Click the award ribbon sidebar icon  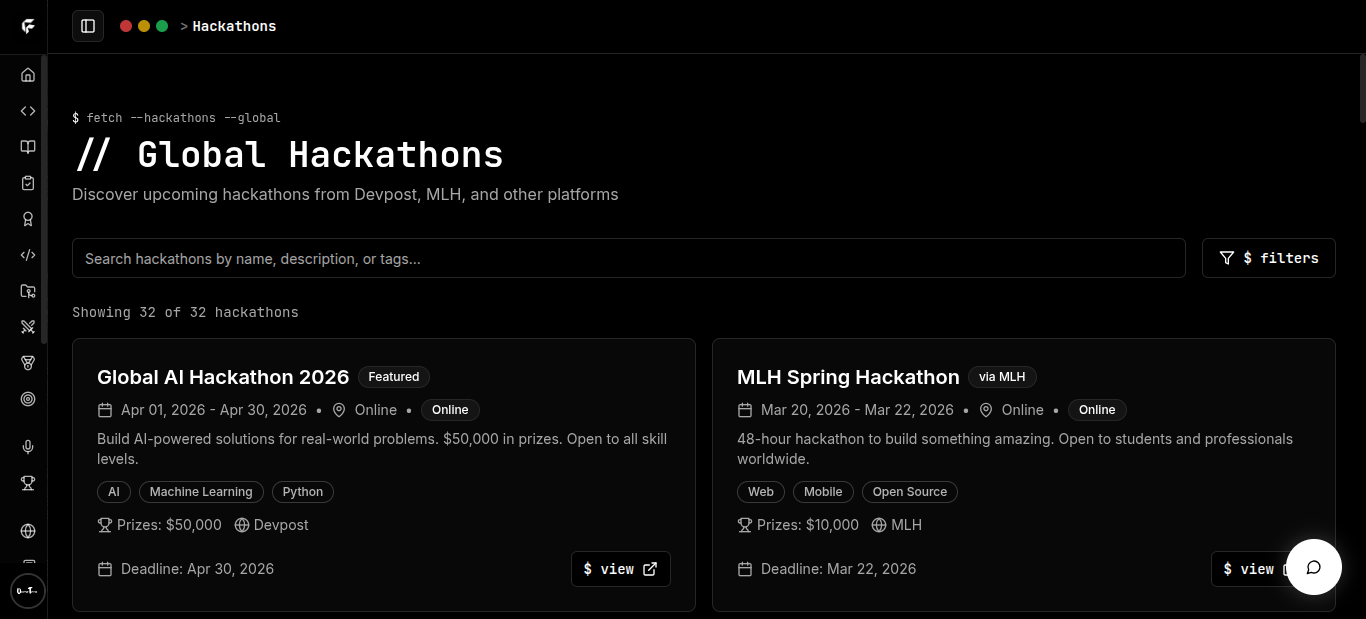28,219
